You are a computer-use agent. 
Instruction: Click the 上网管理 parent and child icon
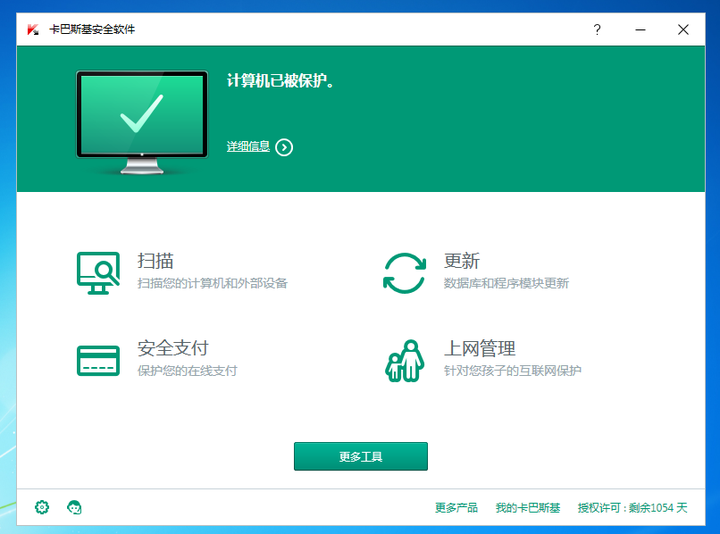tap(405, 360)
